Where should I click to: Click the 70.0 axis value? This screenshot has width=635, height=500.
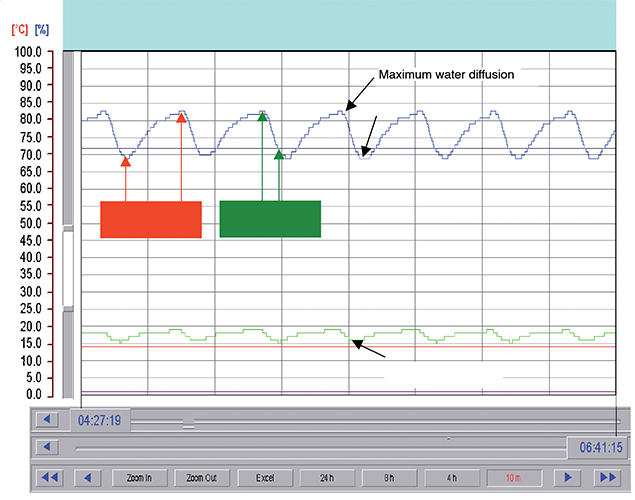click(x=30, y=155)
